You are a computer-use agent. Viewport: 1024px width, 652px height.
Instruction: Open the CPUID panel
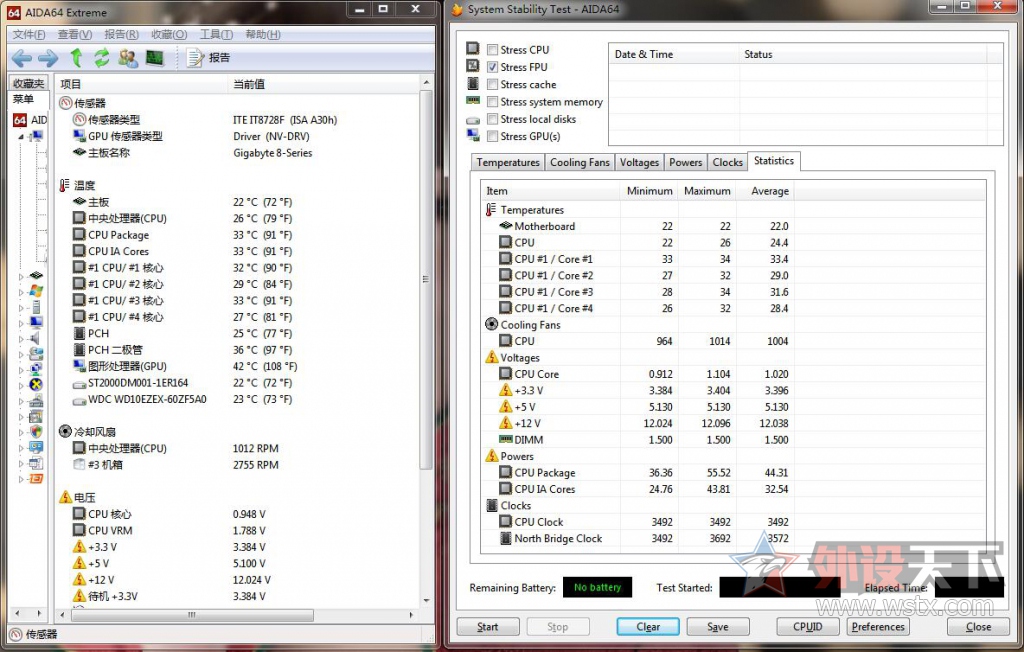(x=808, y=627)
